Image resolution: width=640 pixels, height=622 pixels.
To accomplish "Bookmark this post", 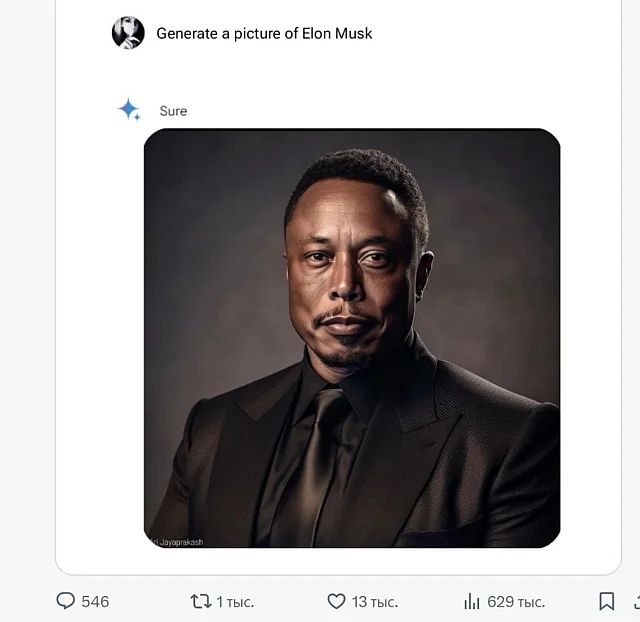I will coord(606,601).
